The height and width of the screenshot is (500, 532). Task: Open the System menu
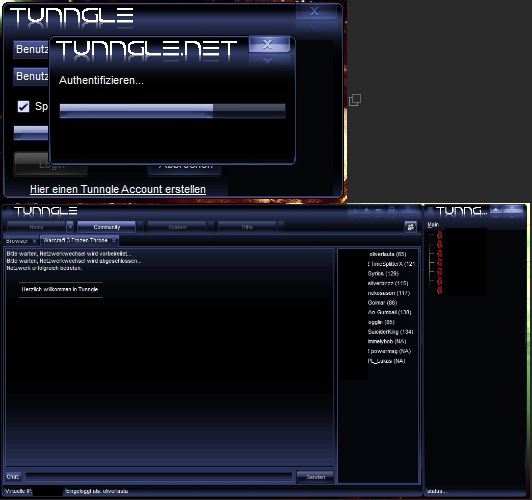click(x=177, y=227)
